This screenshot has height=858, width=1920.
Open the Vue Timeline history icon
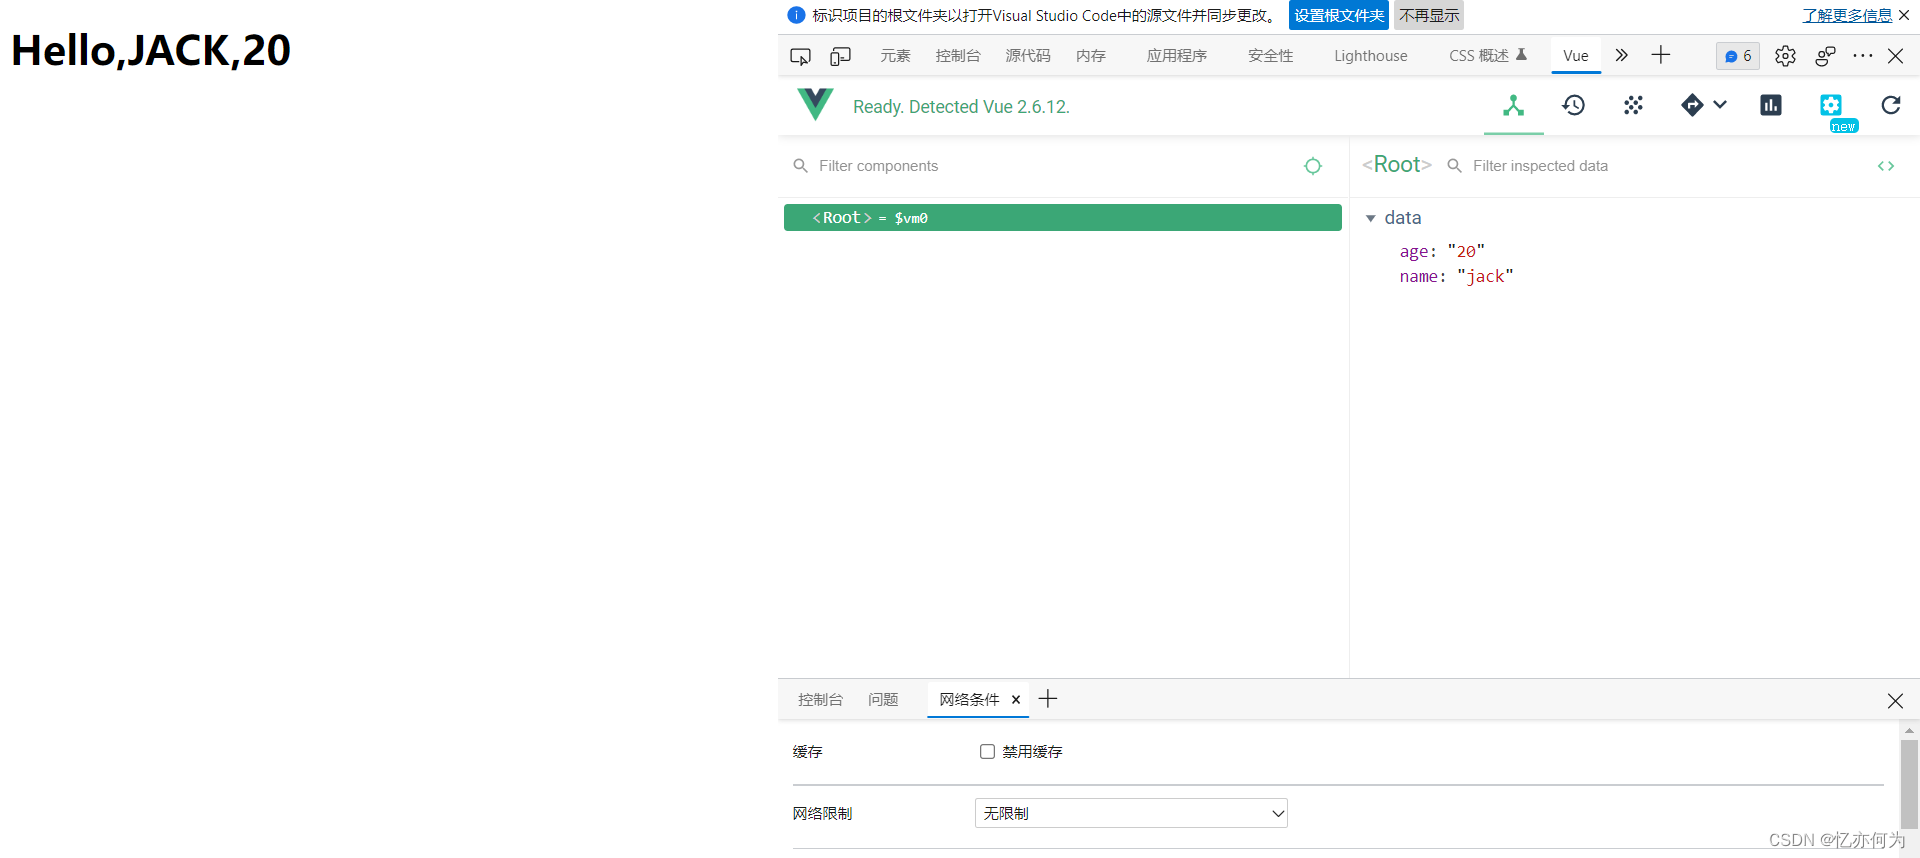(x=1573, y=105)
